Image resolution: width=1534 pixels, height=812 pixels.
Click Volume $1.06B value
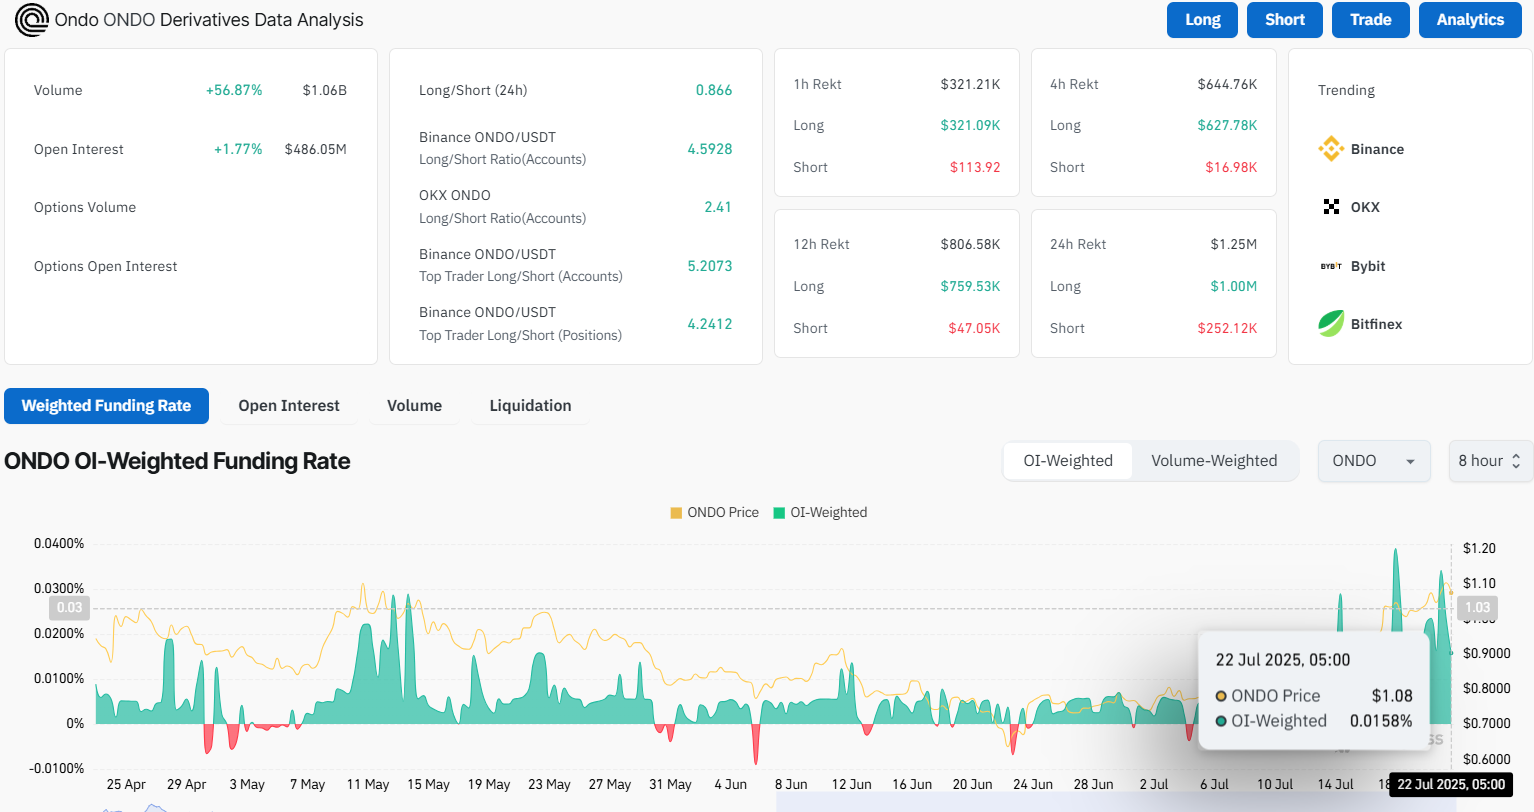325,90
